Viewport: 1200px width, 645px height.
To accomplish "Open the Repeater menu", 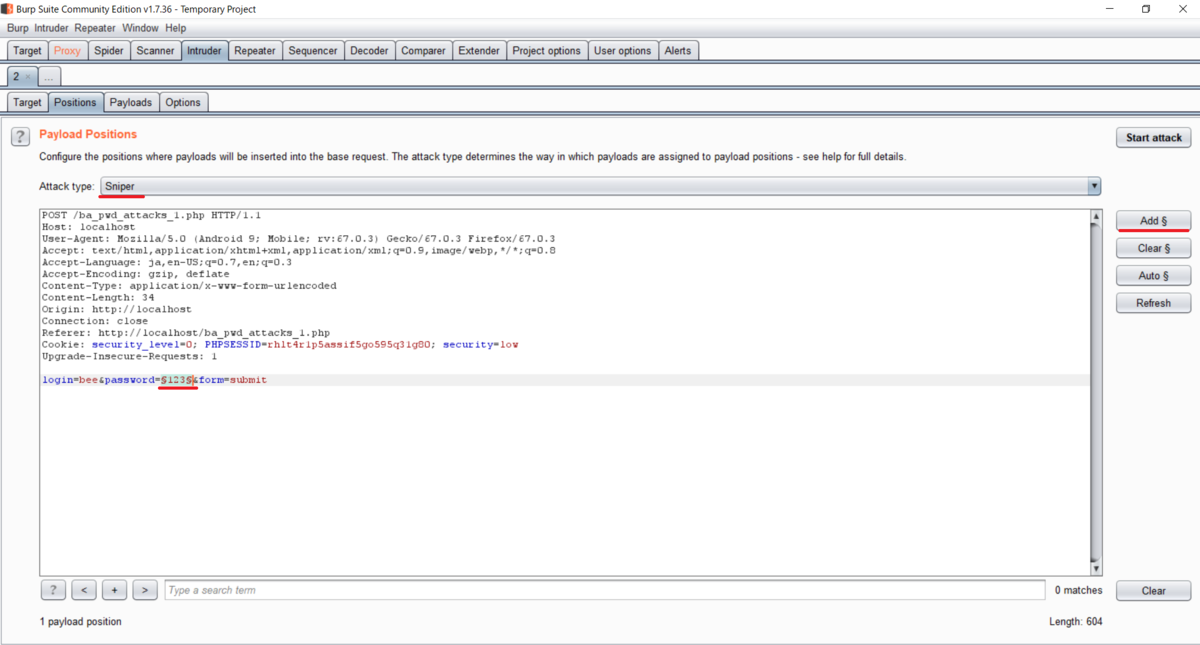I will [x=95, y=28].
